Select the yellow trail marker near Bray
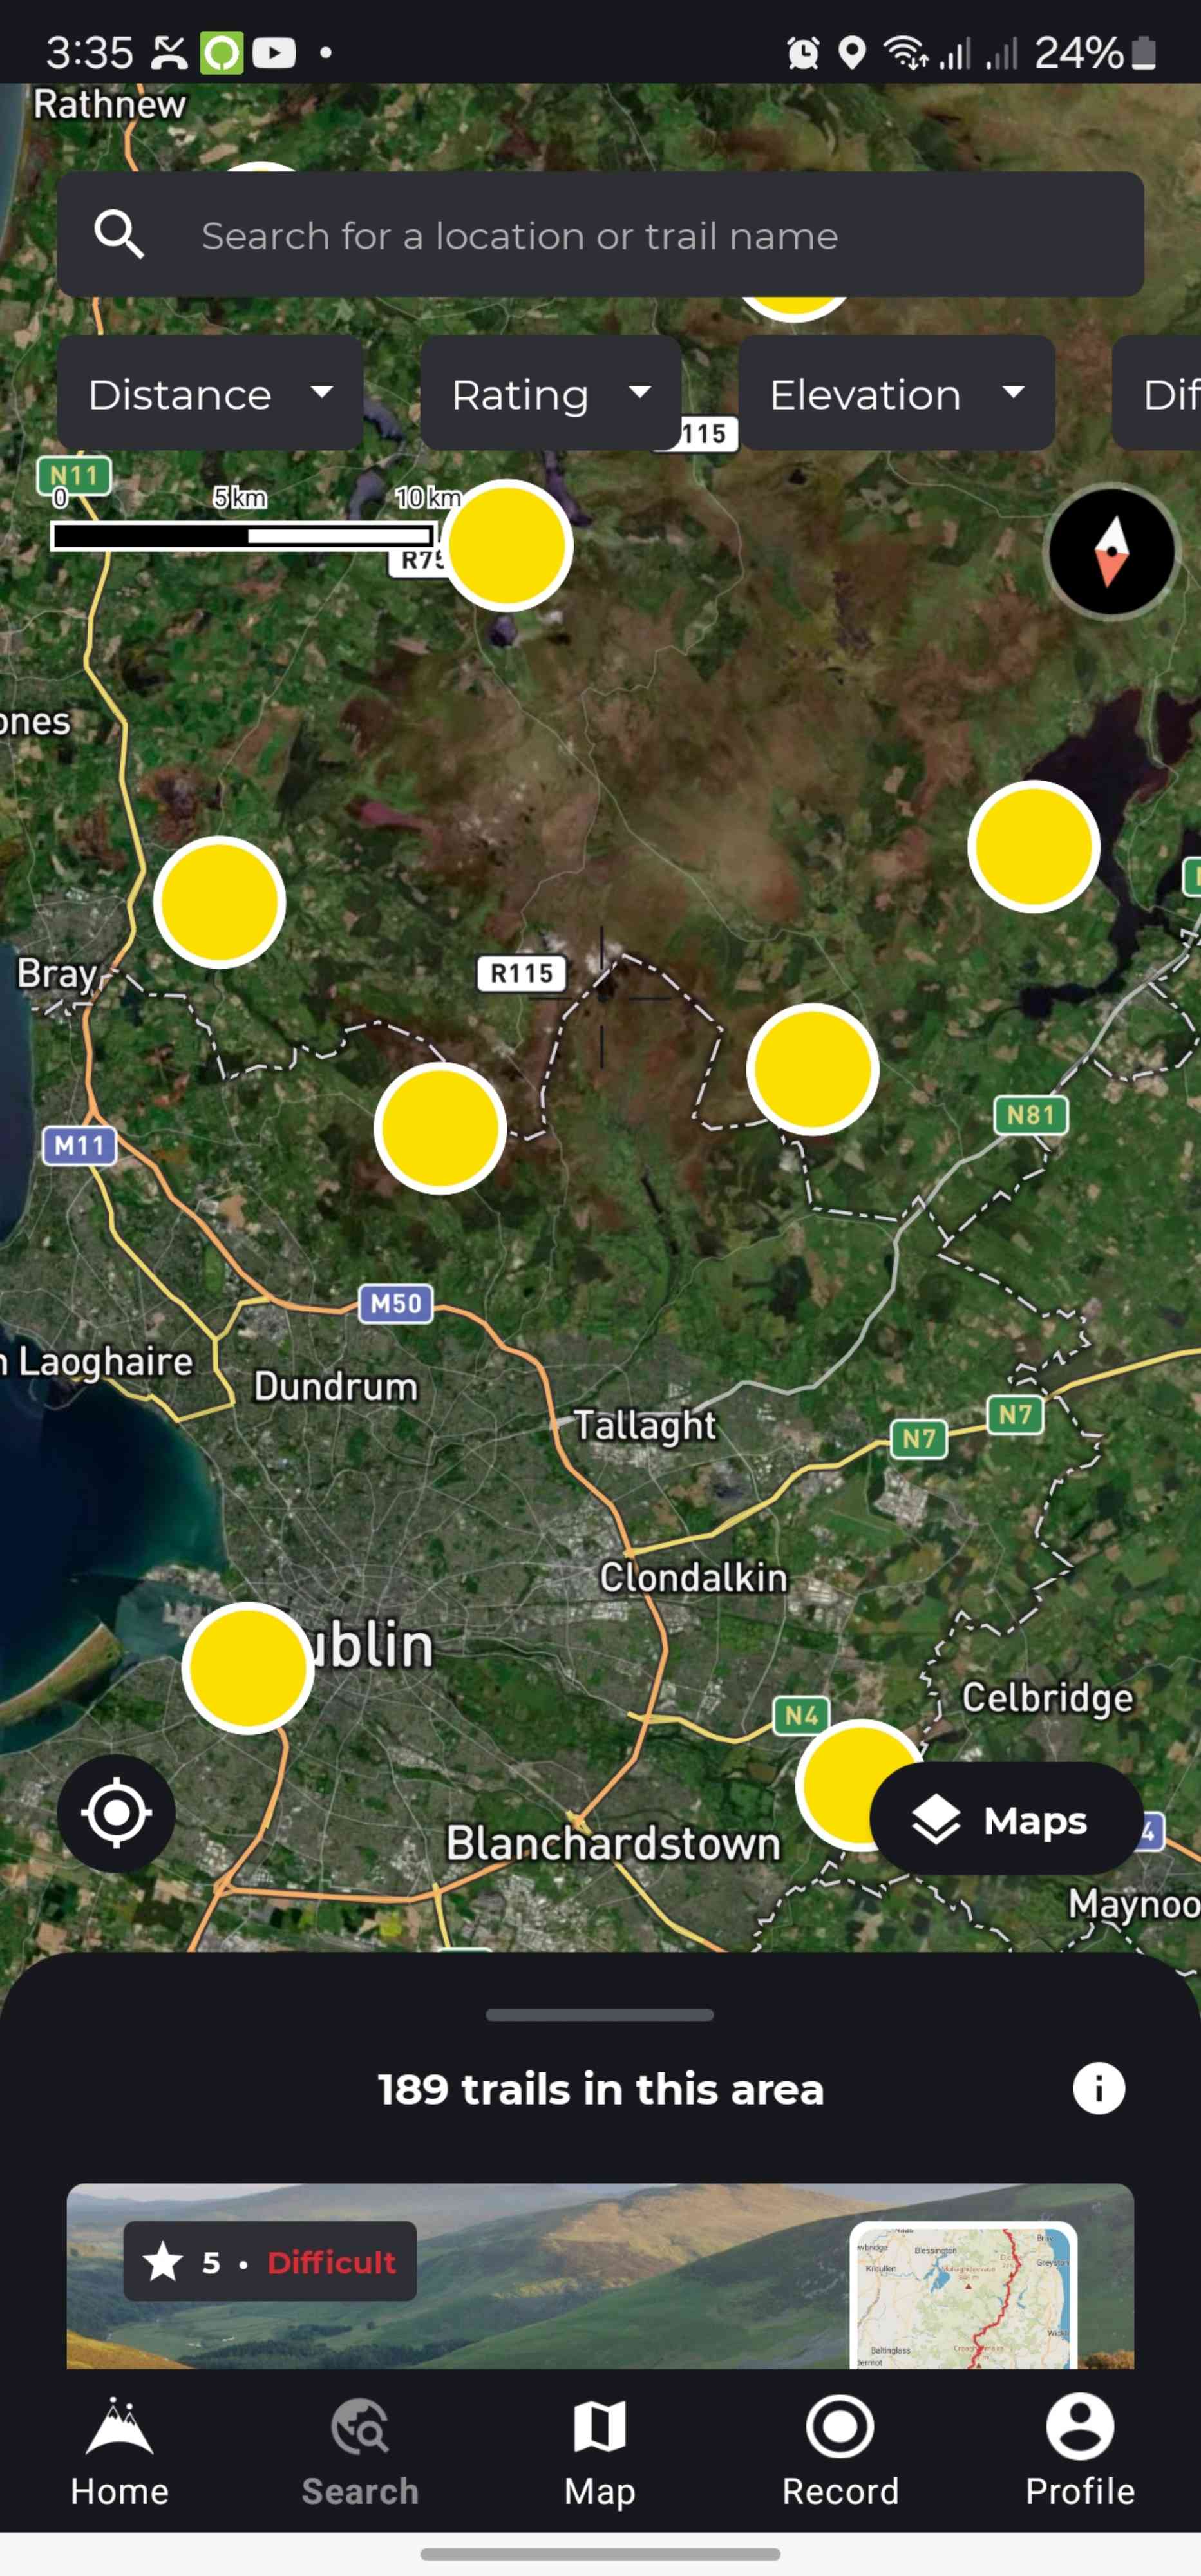Image resolution: width=1201 pixels, height=2576 pixels. 220,902
